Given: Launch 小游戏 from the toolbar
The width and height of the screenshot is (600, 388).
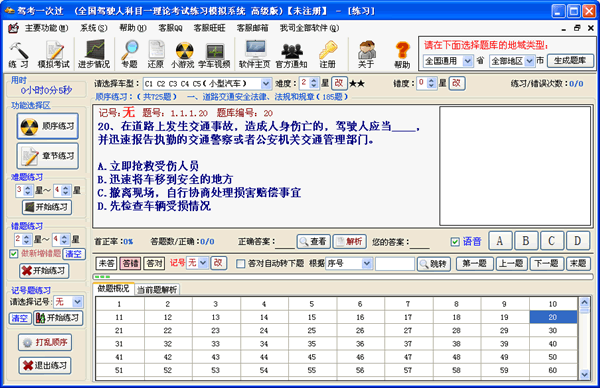Looking at the screenshot, I should pos(183,54).
